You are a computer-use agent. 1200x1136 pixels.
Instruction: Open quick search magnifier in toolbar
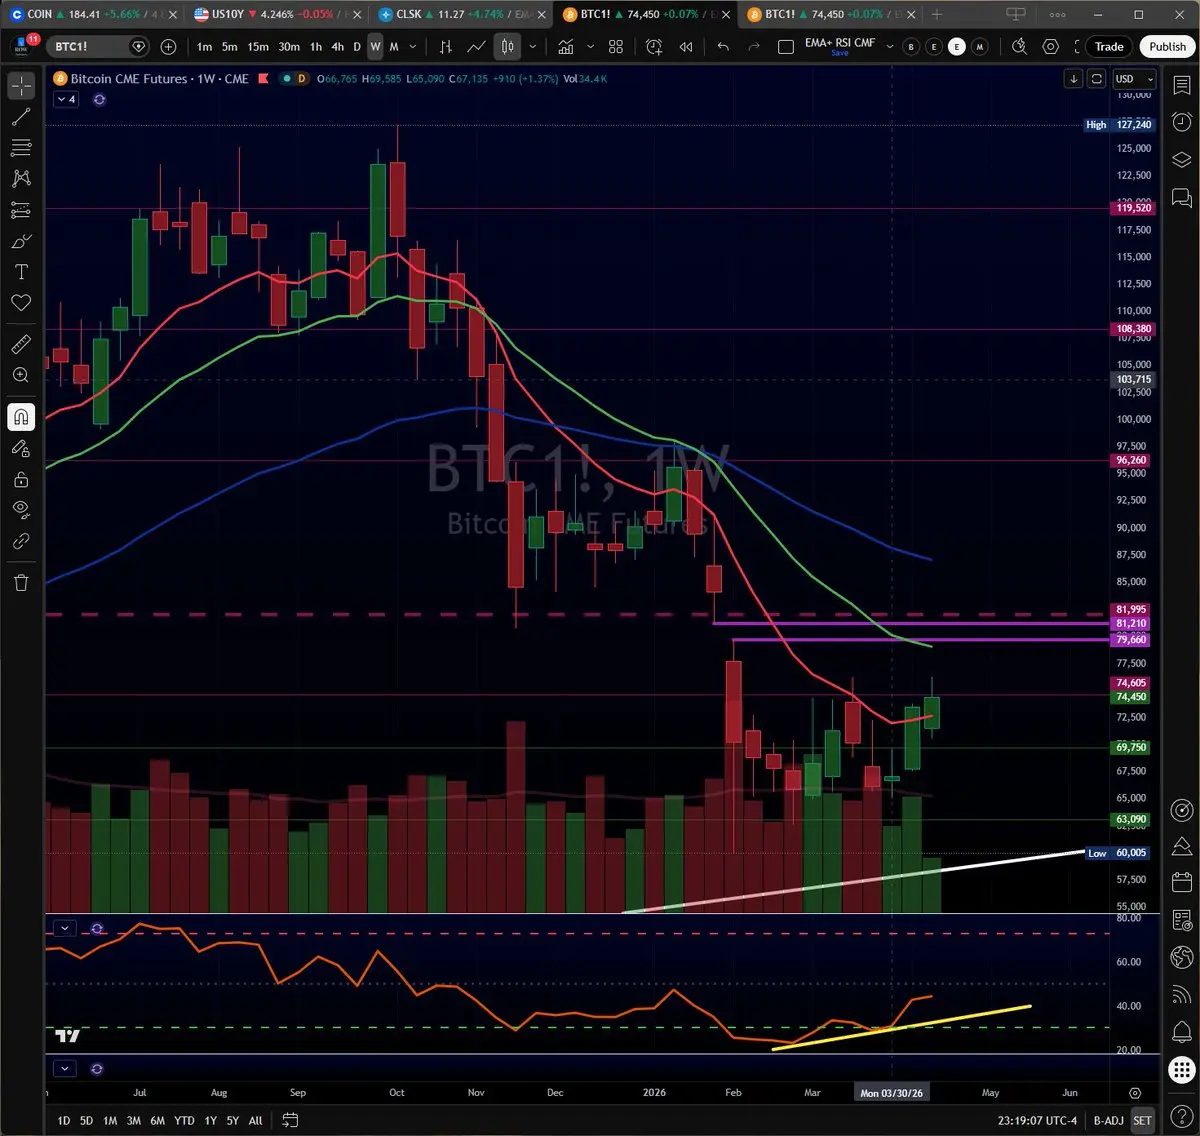click(x=1019, y=47)
